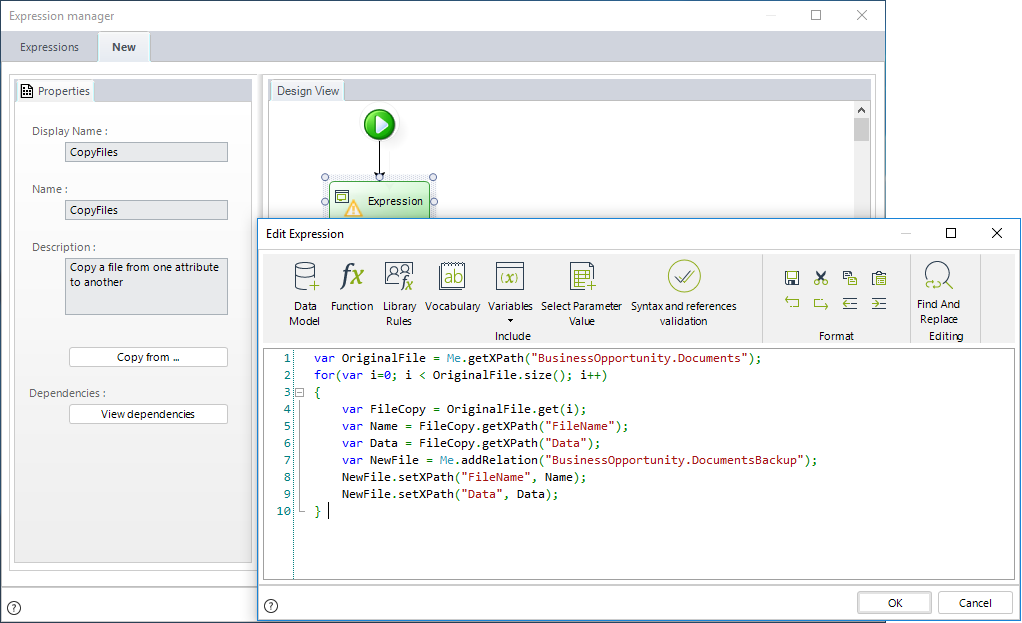1022x623 pixels.
Task: Click the Copy from ... button
Action: [148, 357]
